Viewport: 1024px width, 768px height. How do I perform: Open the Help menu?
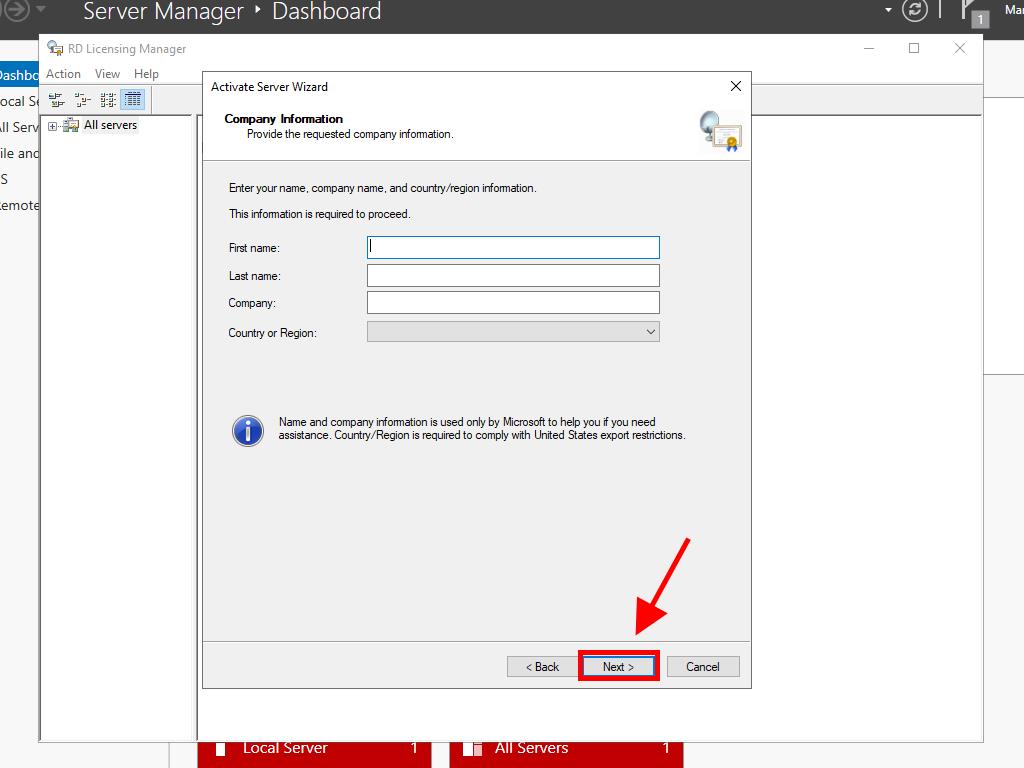coord(146,74)
